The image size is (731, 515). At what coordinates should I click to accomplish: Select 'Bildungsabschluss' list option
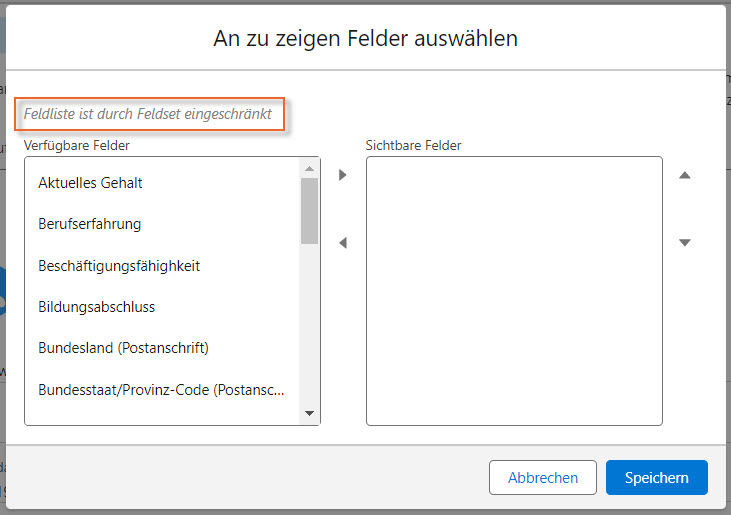(x=96, y=307)
